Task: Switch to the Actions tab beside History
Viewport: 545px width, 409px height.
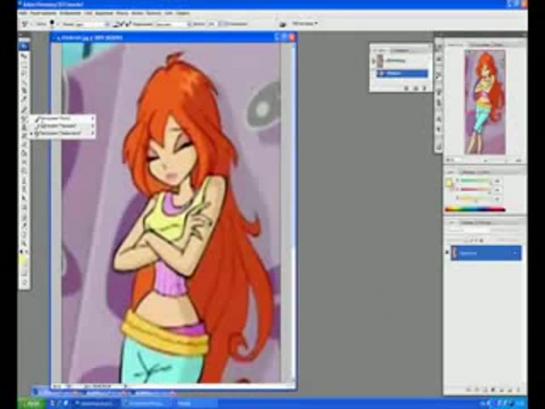Action: [x=400, y=51]
